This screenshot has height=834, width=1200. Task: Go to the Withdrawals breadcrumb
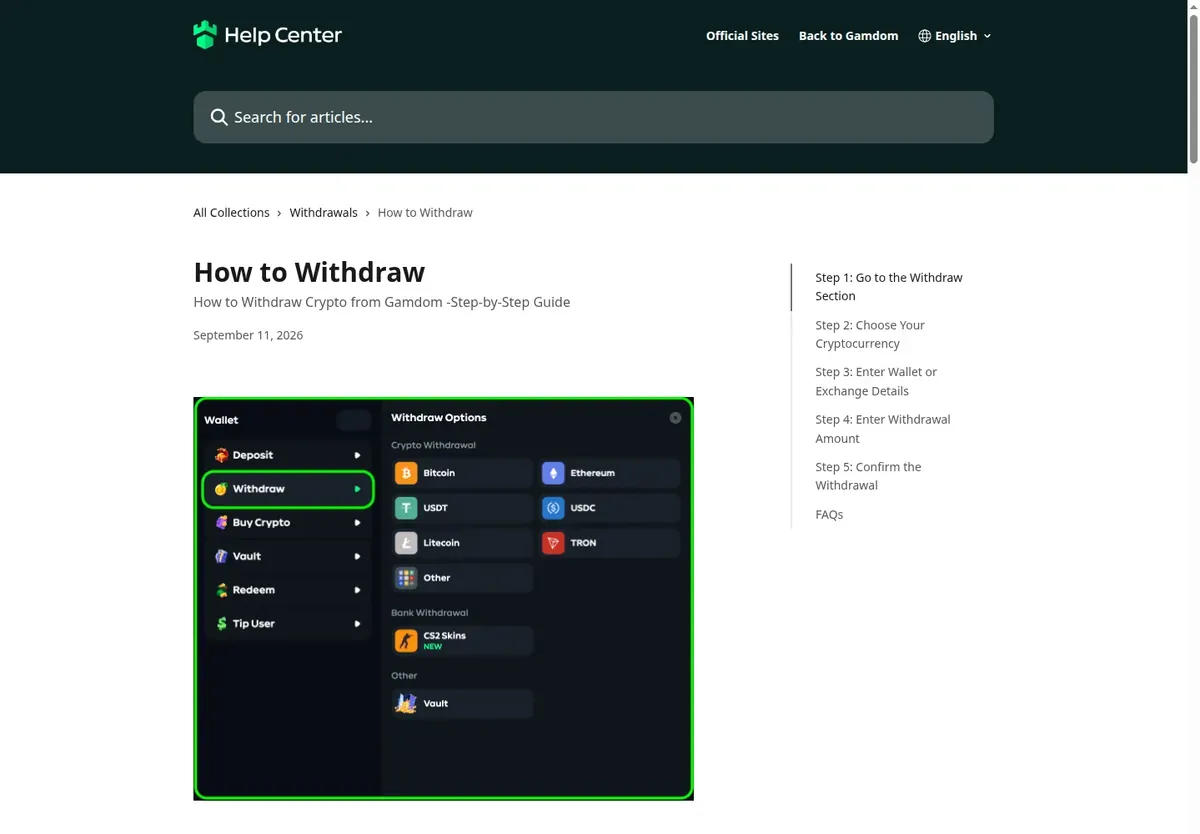[x=323, y=213]
